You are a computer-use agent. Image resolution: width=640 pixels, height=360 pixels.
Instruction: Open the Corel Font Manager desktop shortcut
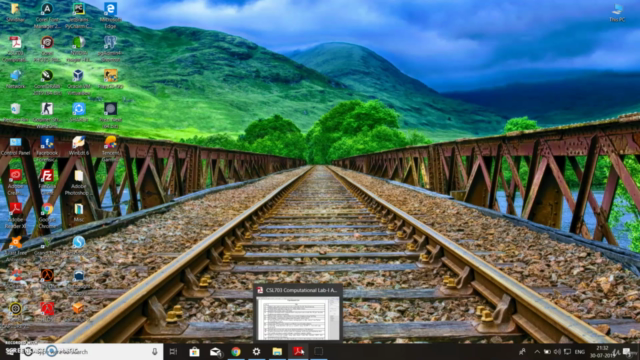(47, 15)
